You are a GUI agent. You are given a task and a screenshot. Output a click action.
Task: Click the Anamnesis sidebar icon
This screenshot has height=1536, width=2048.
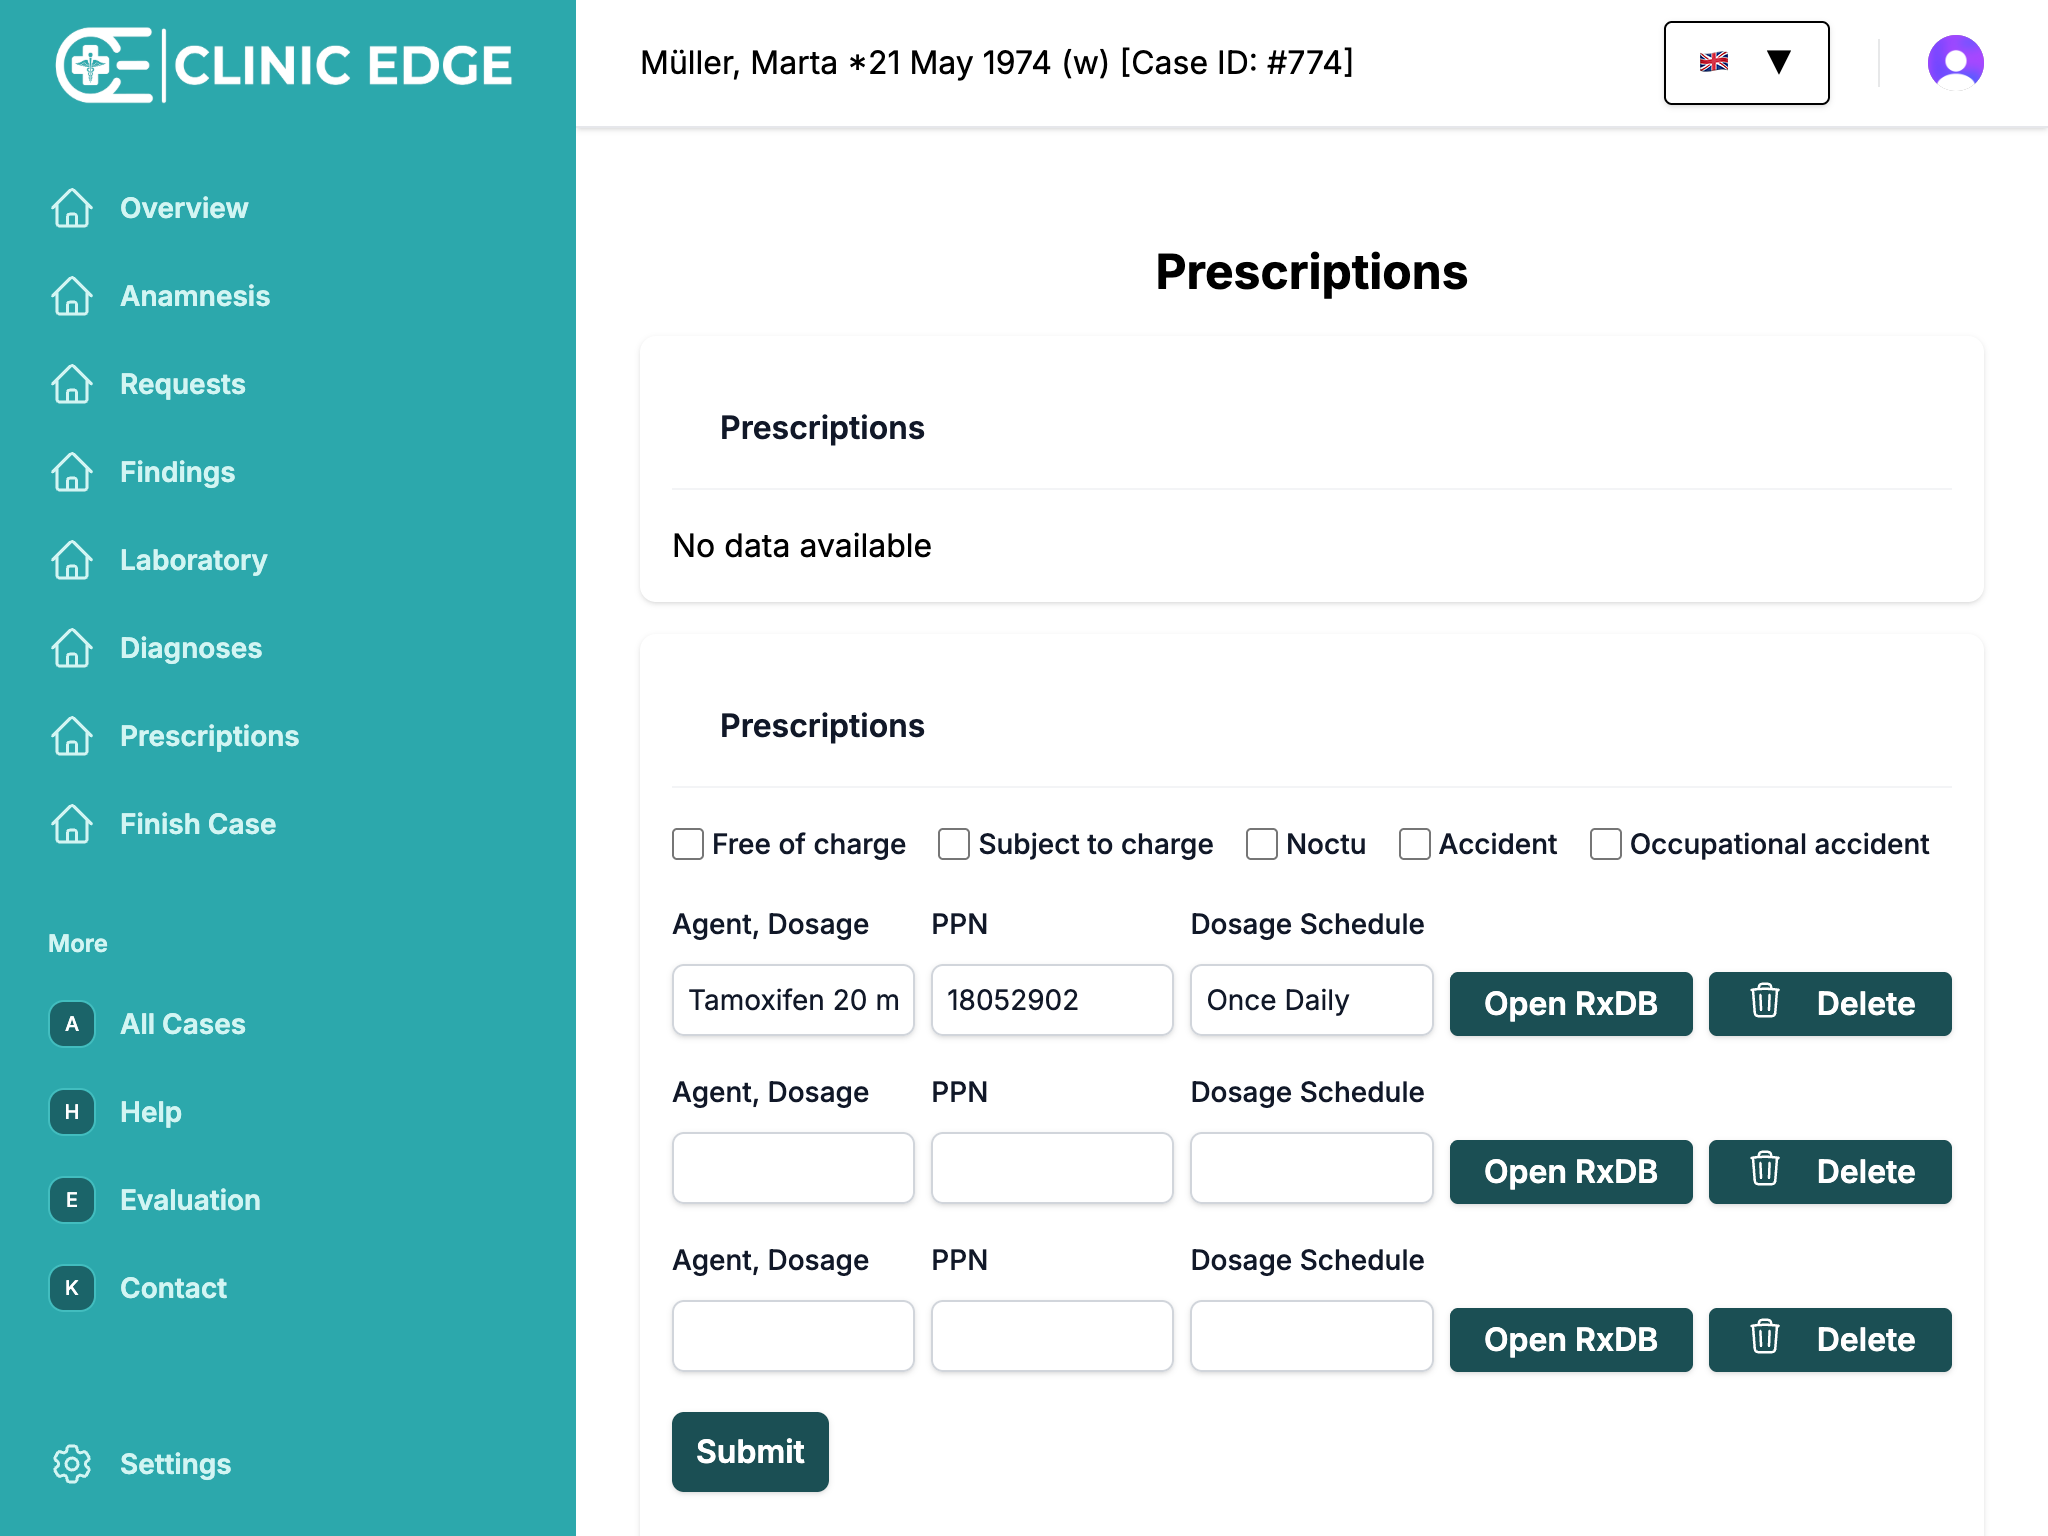coord(71,296)
